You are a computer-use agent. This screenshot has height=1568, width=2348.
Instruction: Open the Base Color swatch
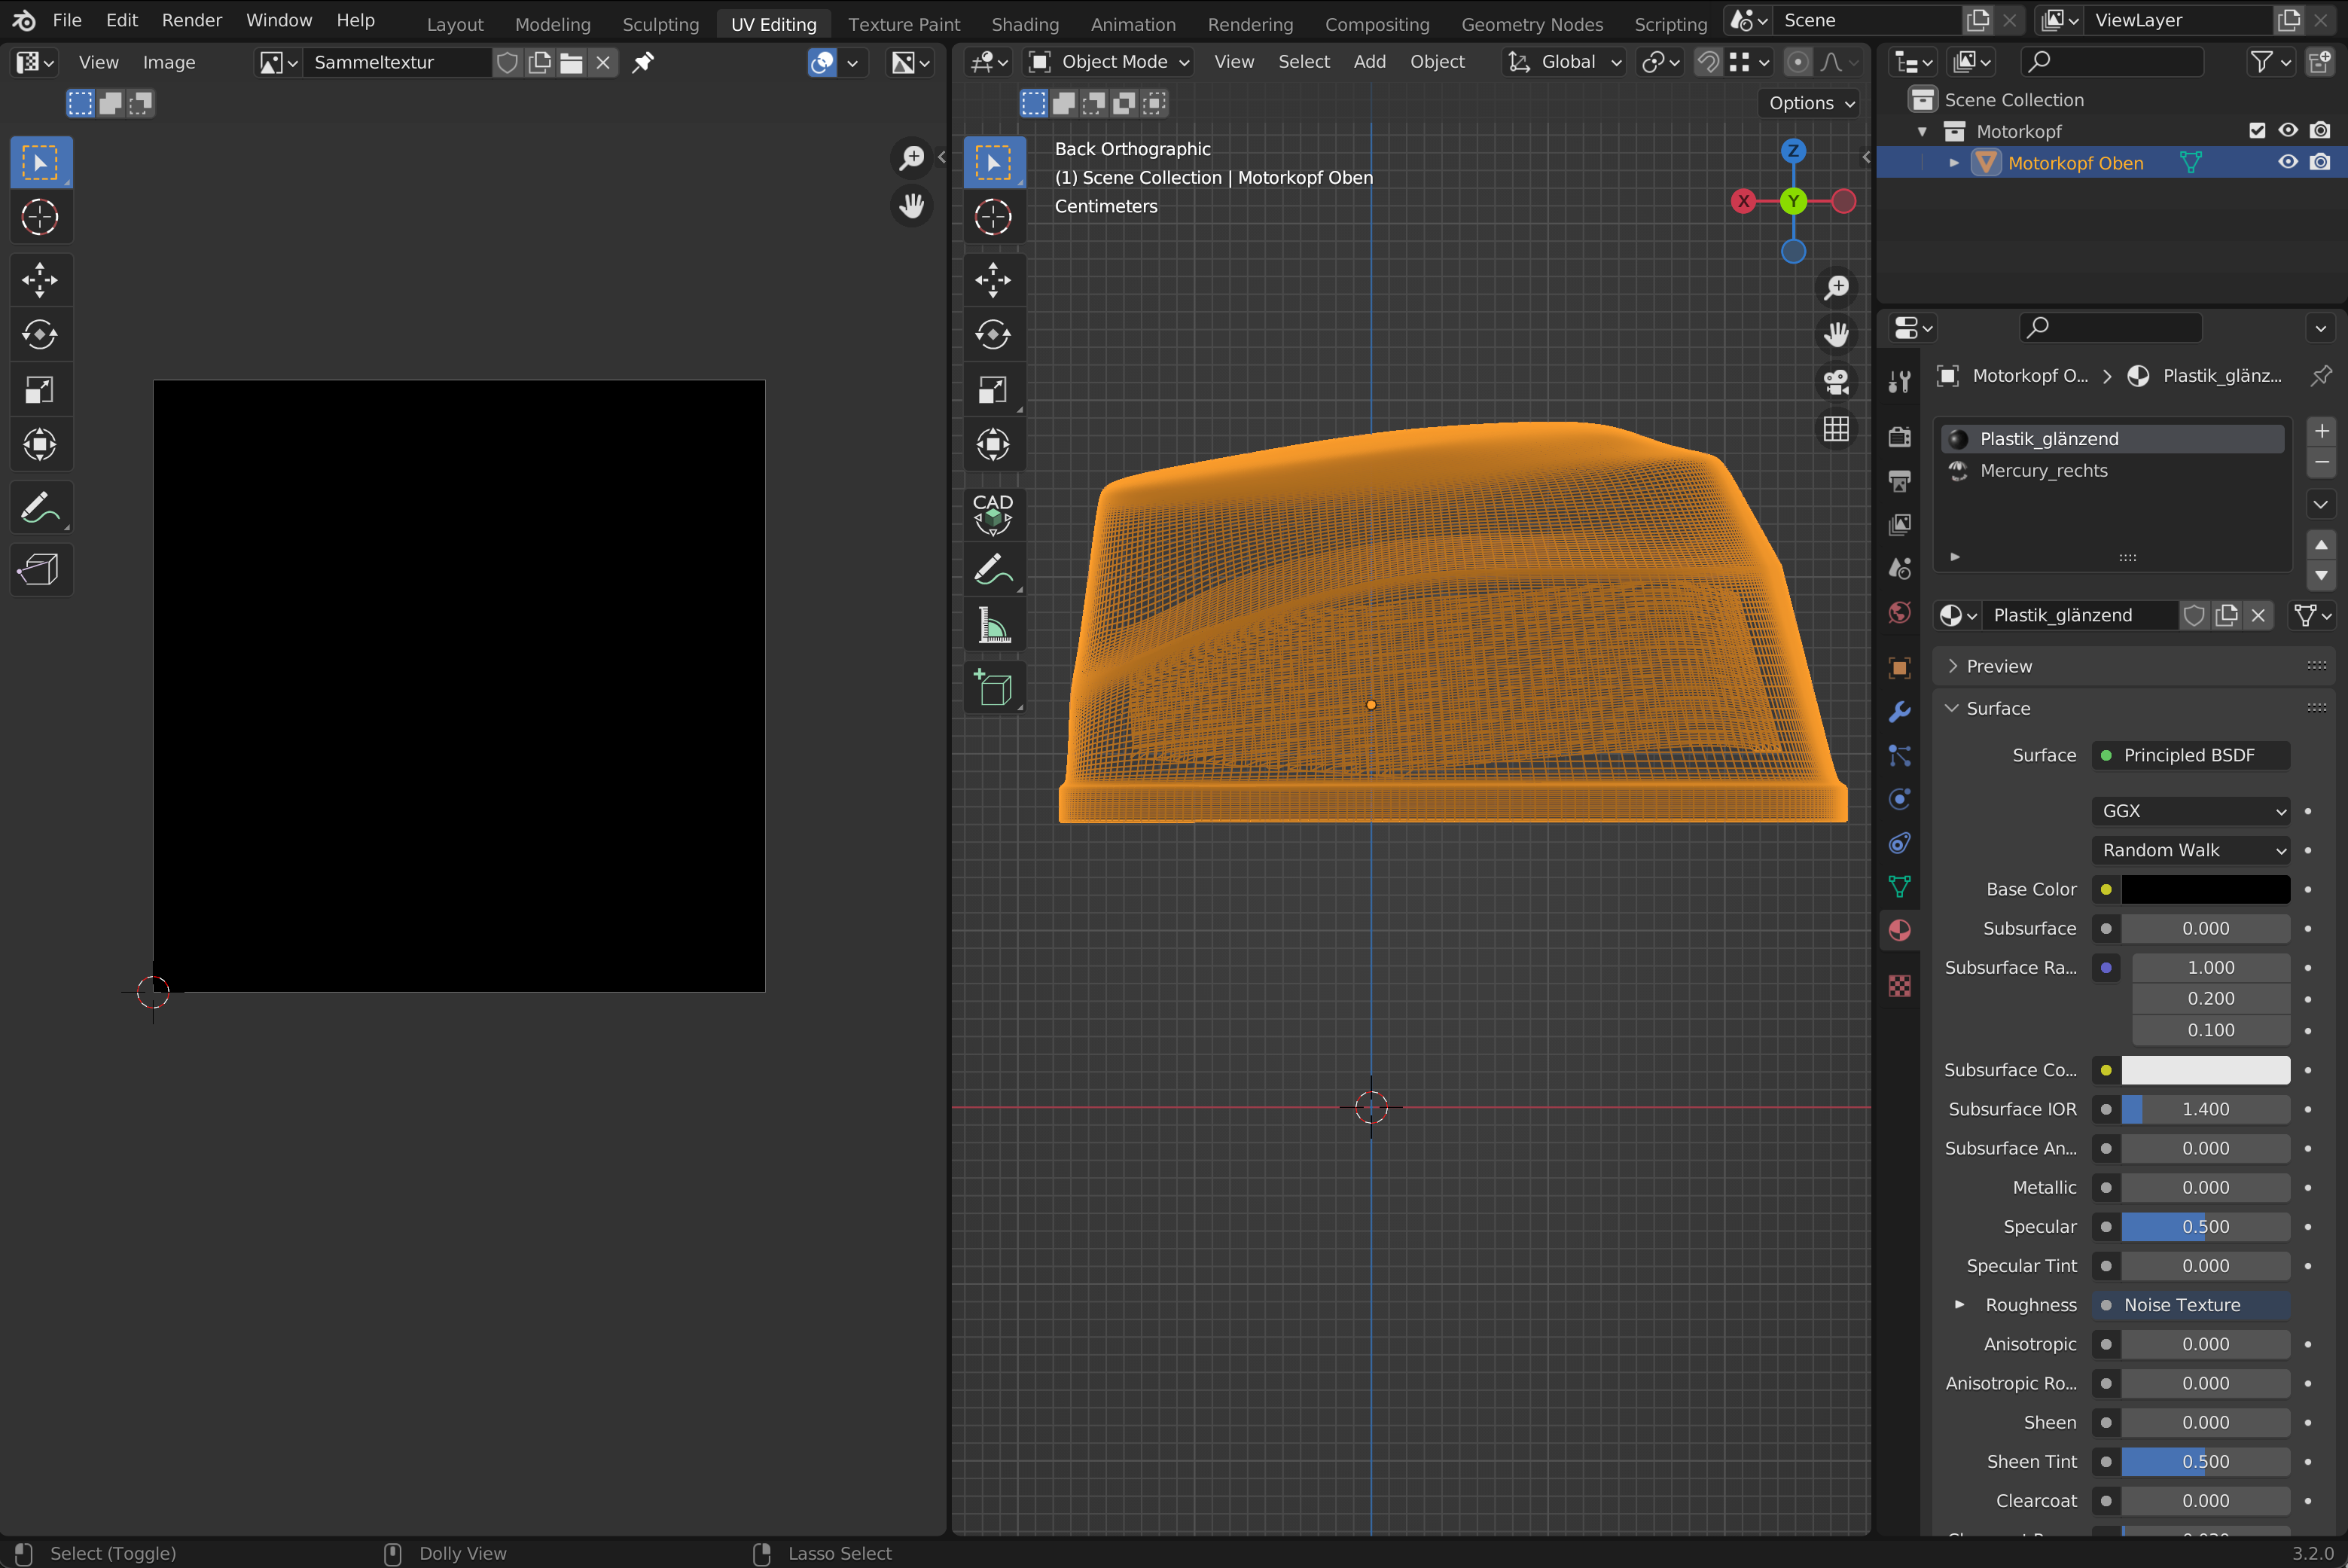tap(2205, 889)
